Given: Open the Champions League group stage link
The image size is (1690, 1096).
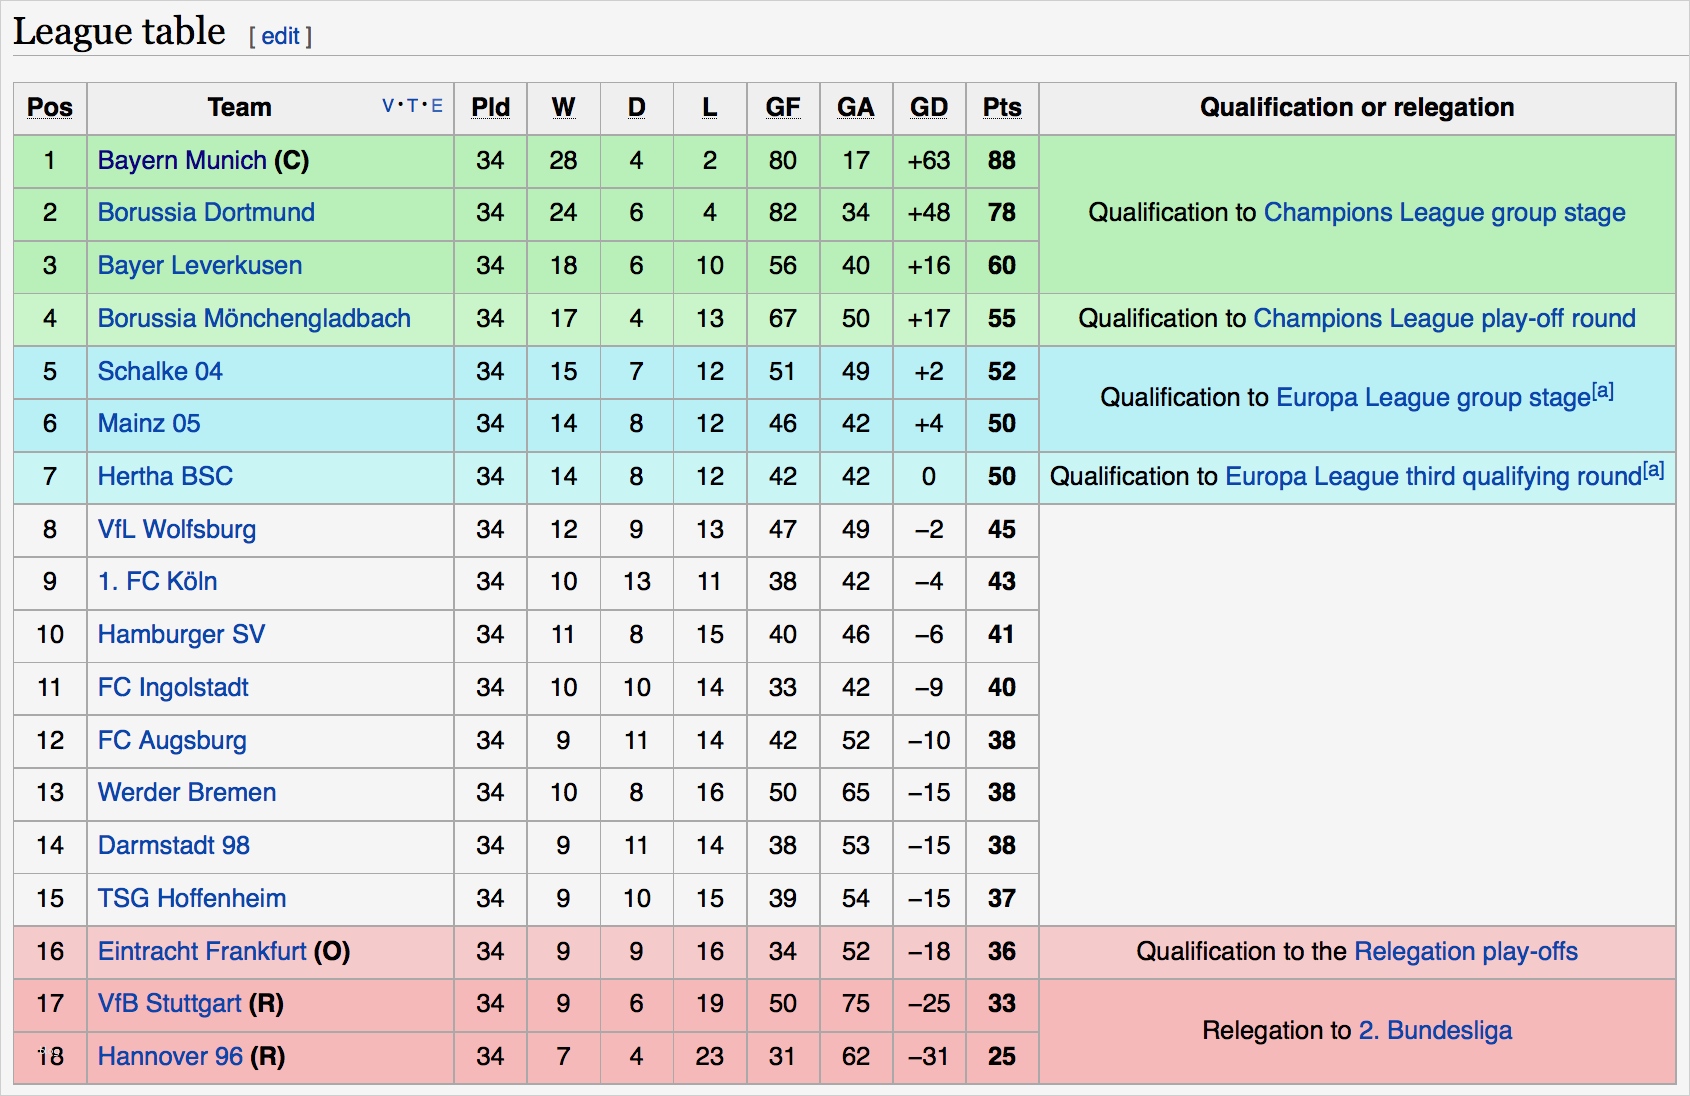Looking at the screenshot, I should 1444,212.
